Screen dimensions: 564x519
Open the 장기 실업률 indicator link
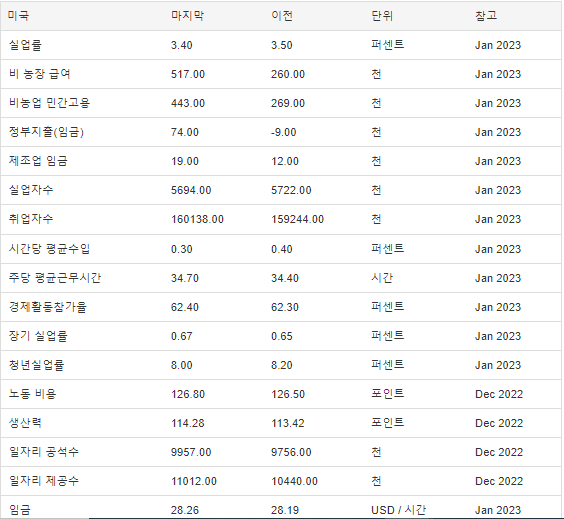38,336
